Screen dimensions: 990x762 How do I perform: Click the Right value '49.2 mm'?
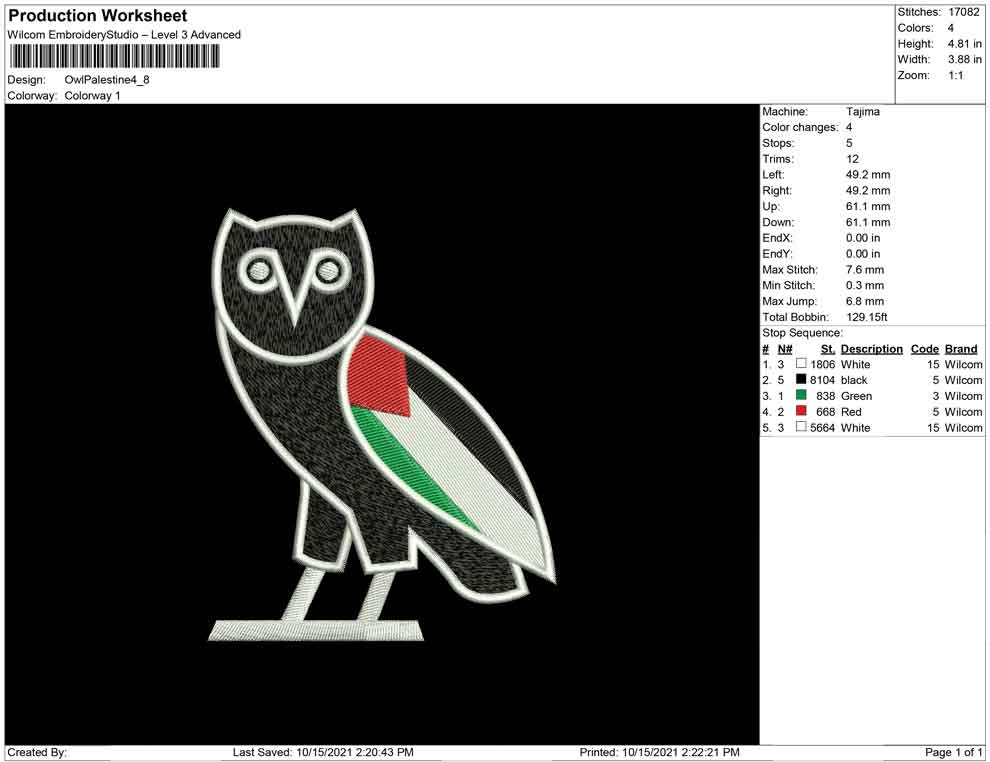(868, 191)
